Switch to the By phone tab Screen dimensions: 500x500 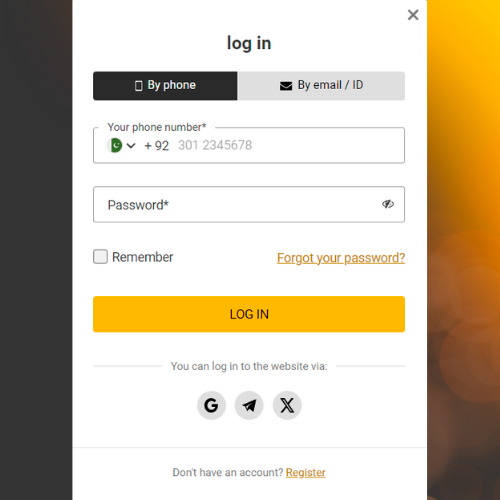tap(165, 86)
